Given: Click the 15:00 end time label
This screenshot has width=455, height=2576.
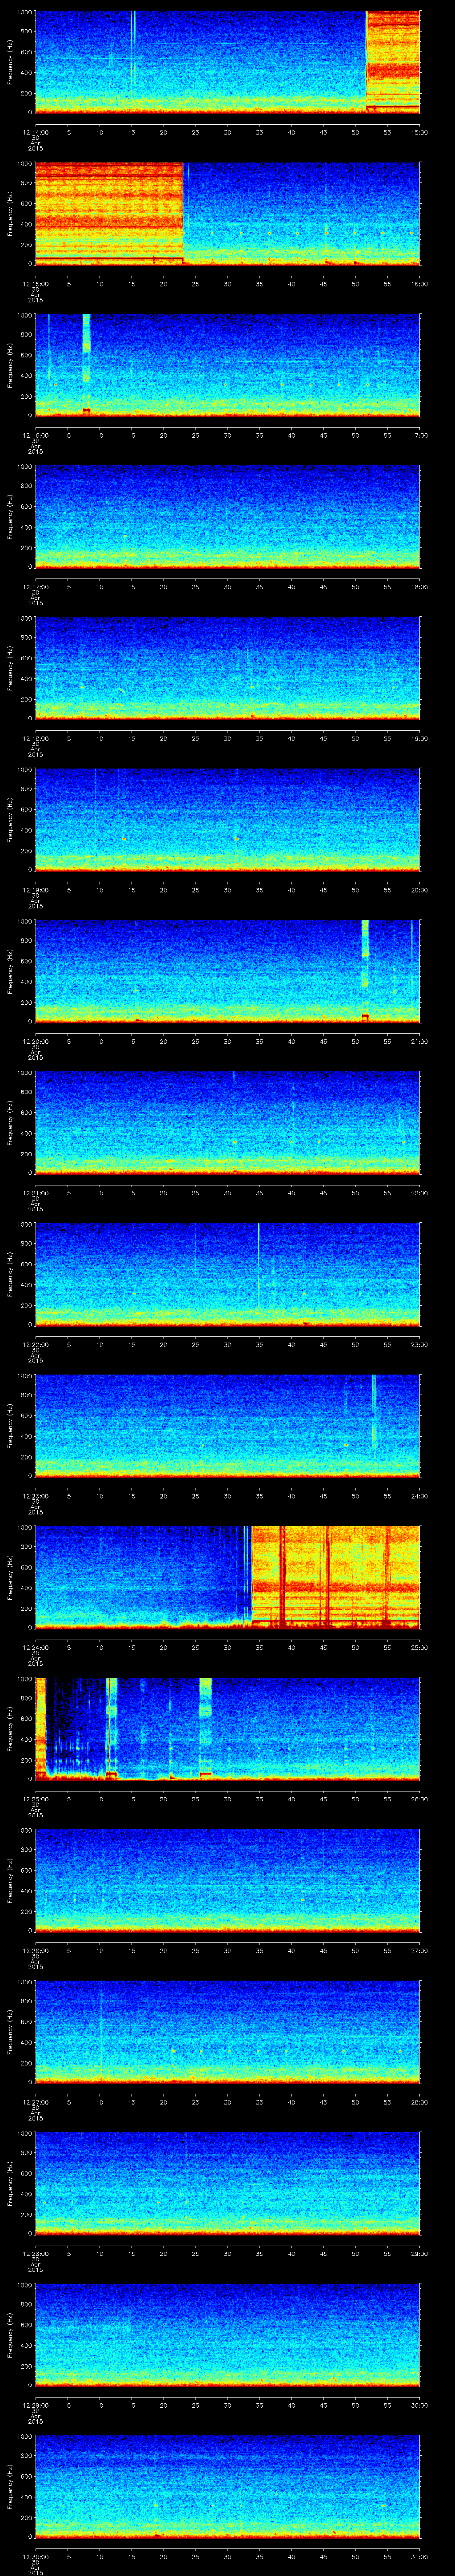Looking at the screenshot, I should pyautogui.click(x=419, y=132).
